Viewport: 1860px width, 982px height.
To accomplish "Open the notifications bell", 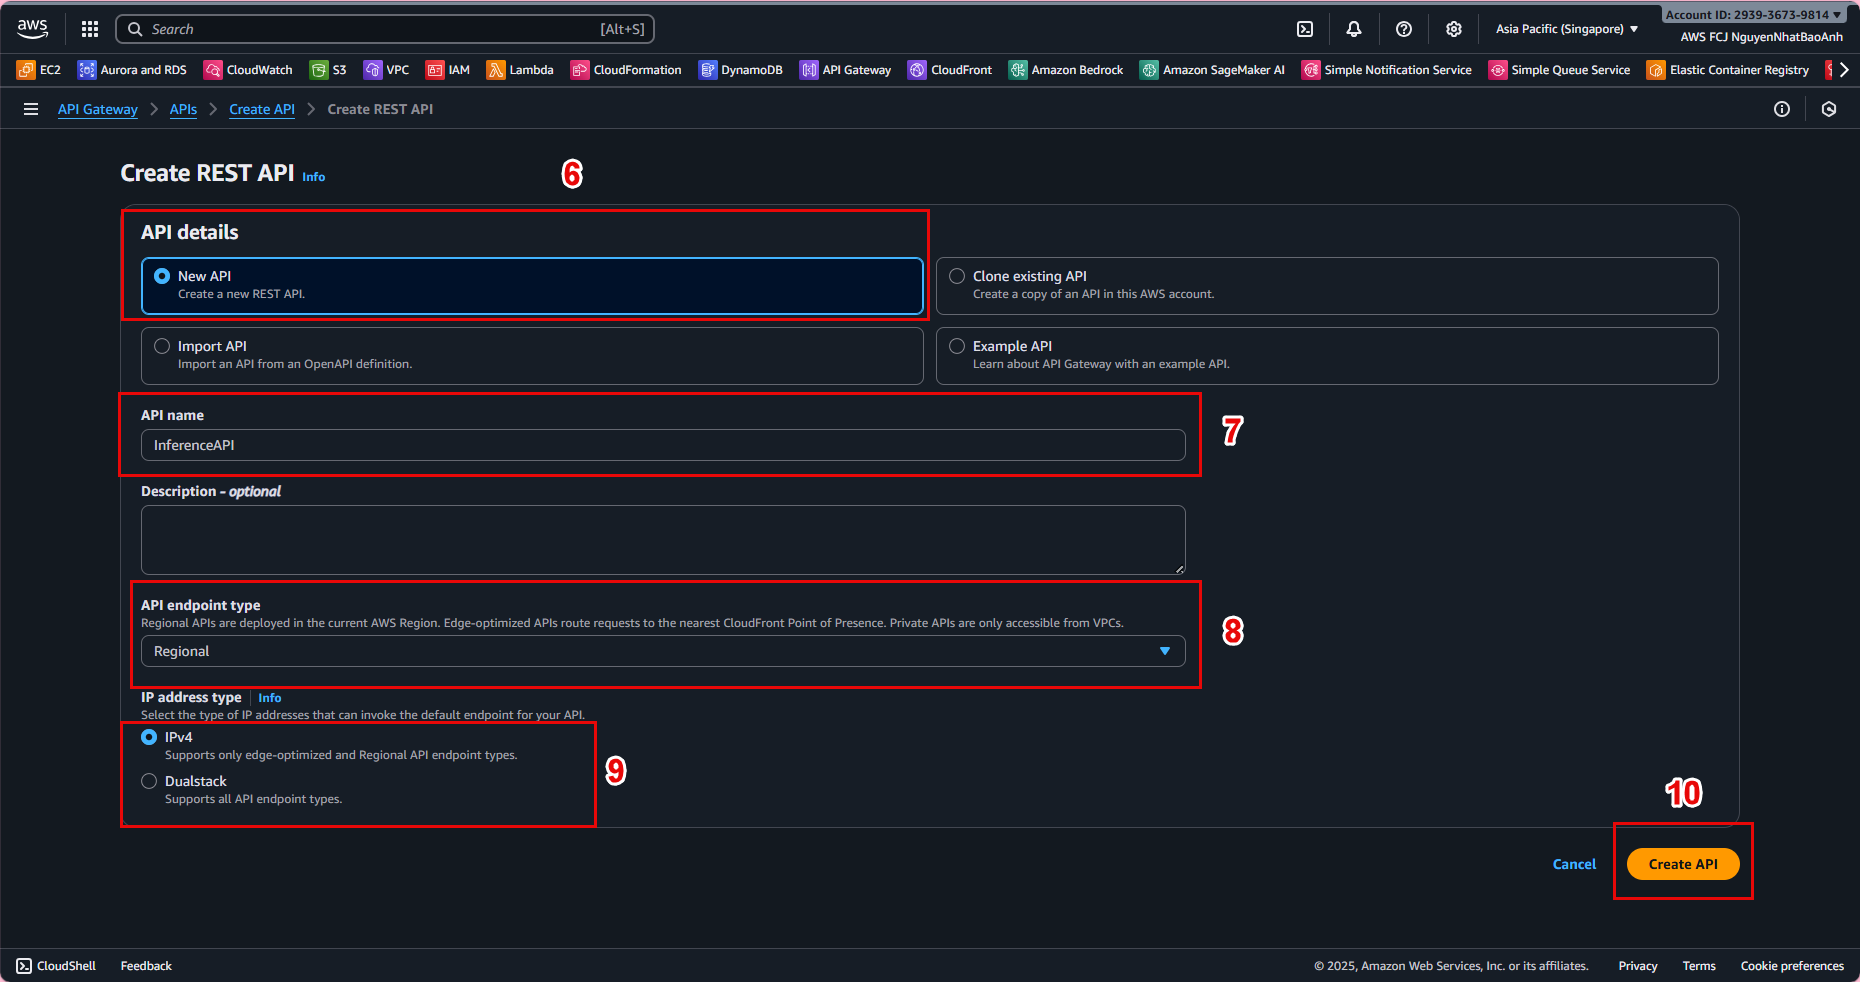I will pyautogui.click(x=1354, y=29).
